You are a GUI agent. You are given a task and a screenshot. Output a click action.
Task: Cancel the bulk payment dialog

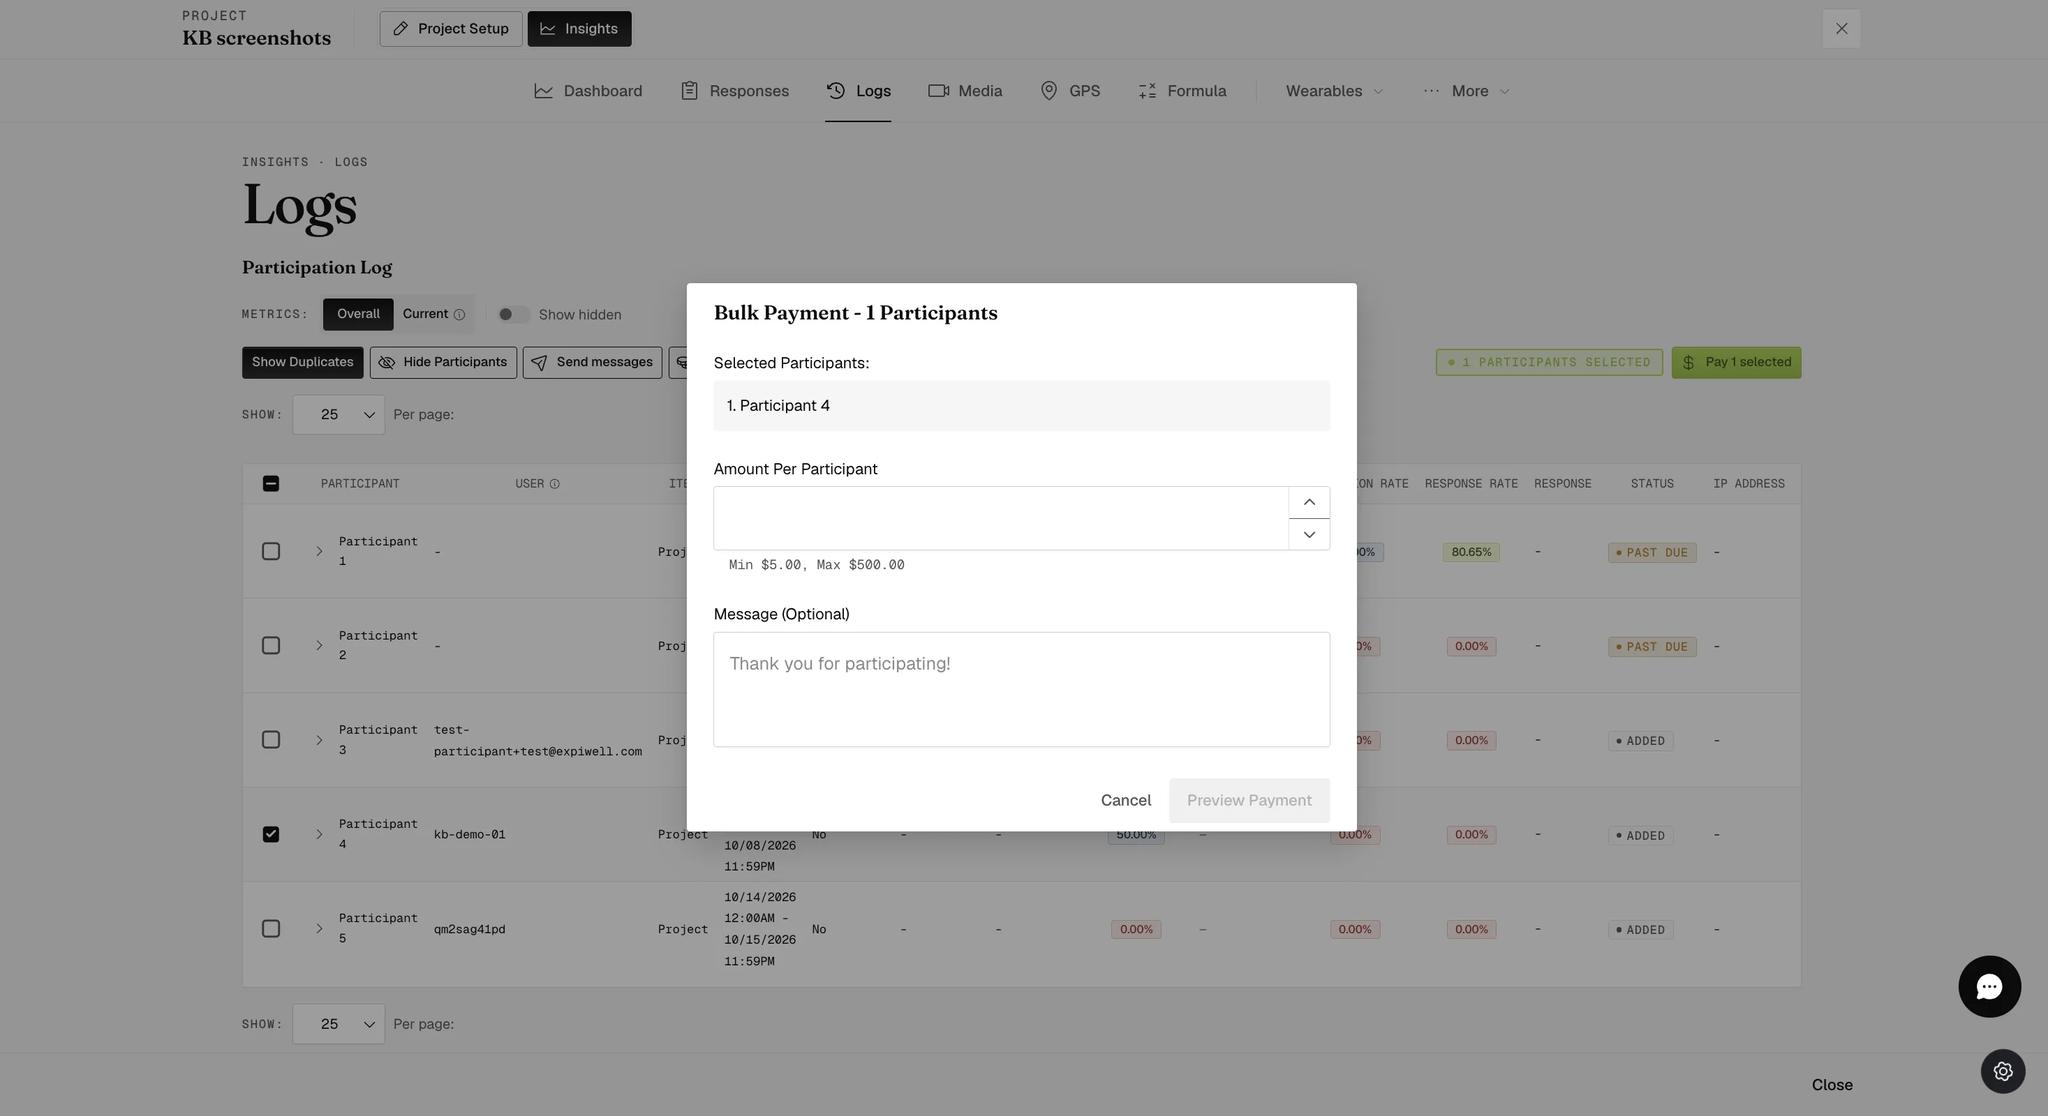click(x=1126, y=801)
